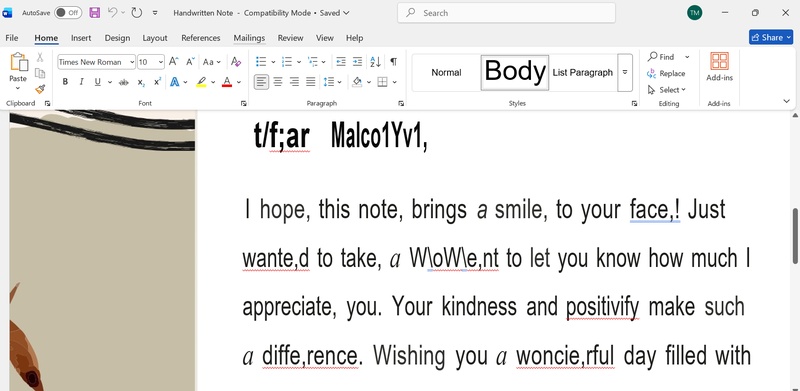Screen dimensions: 800x391
Task: Open Paragraph dialog box launcher
Action: pyautogui.click(x=401, y=104)
